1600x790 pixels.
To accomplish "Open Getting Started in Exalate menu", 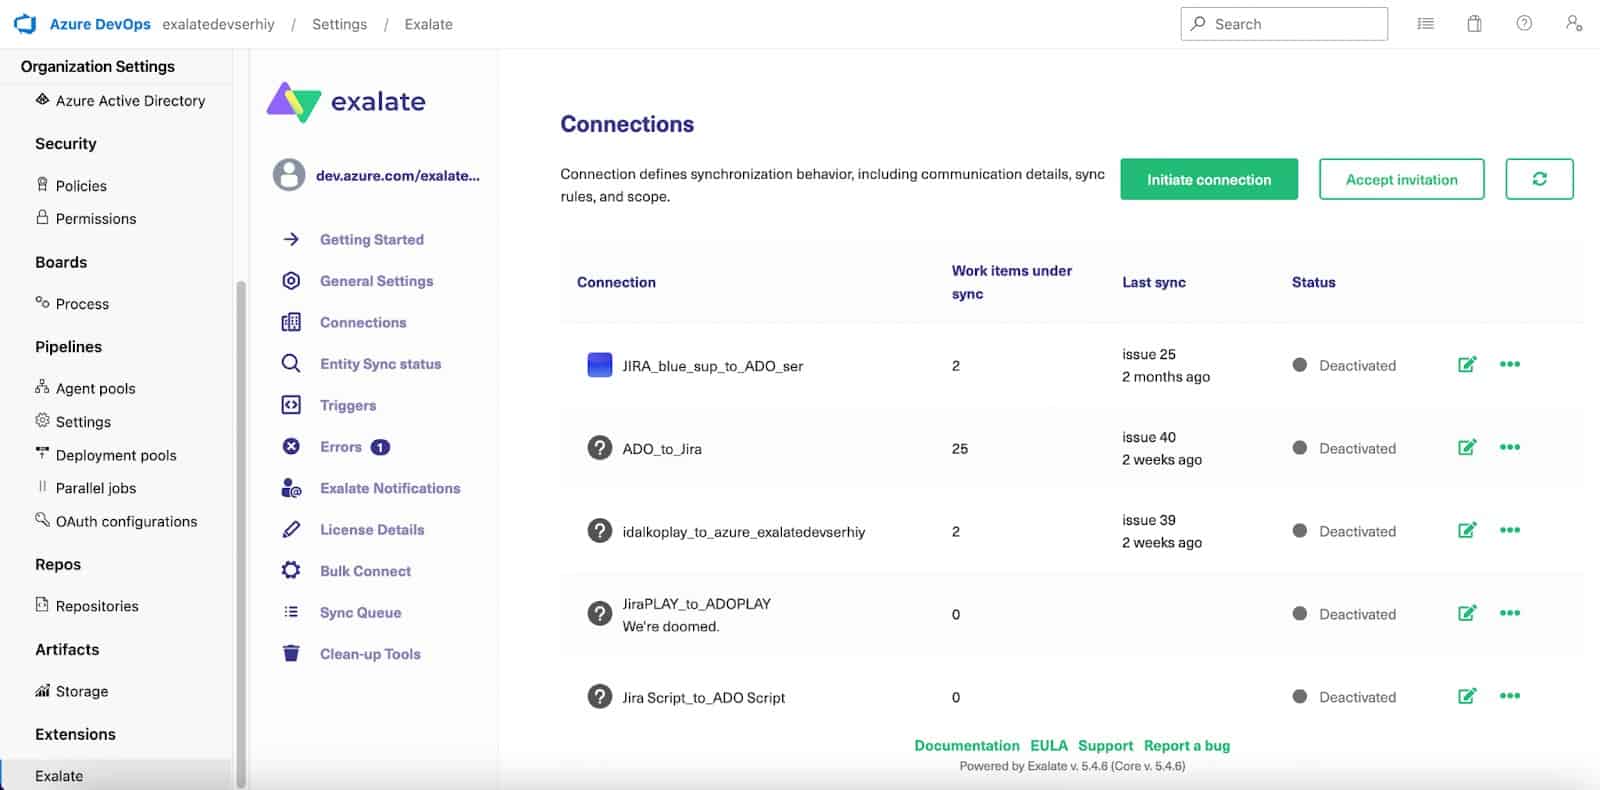I will pos(371,240).
